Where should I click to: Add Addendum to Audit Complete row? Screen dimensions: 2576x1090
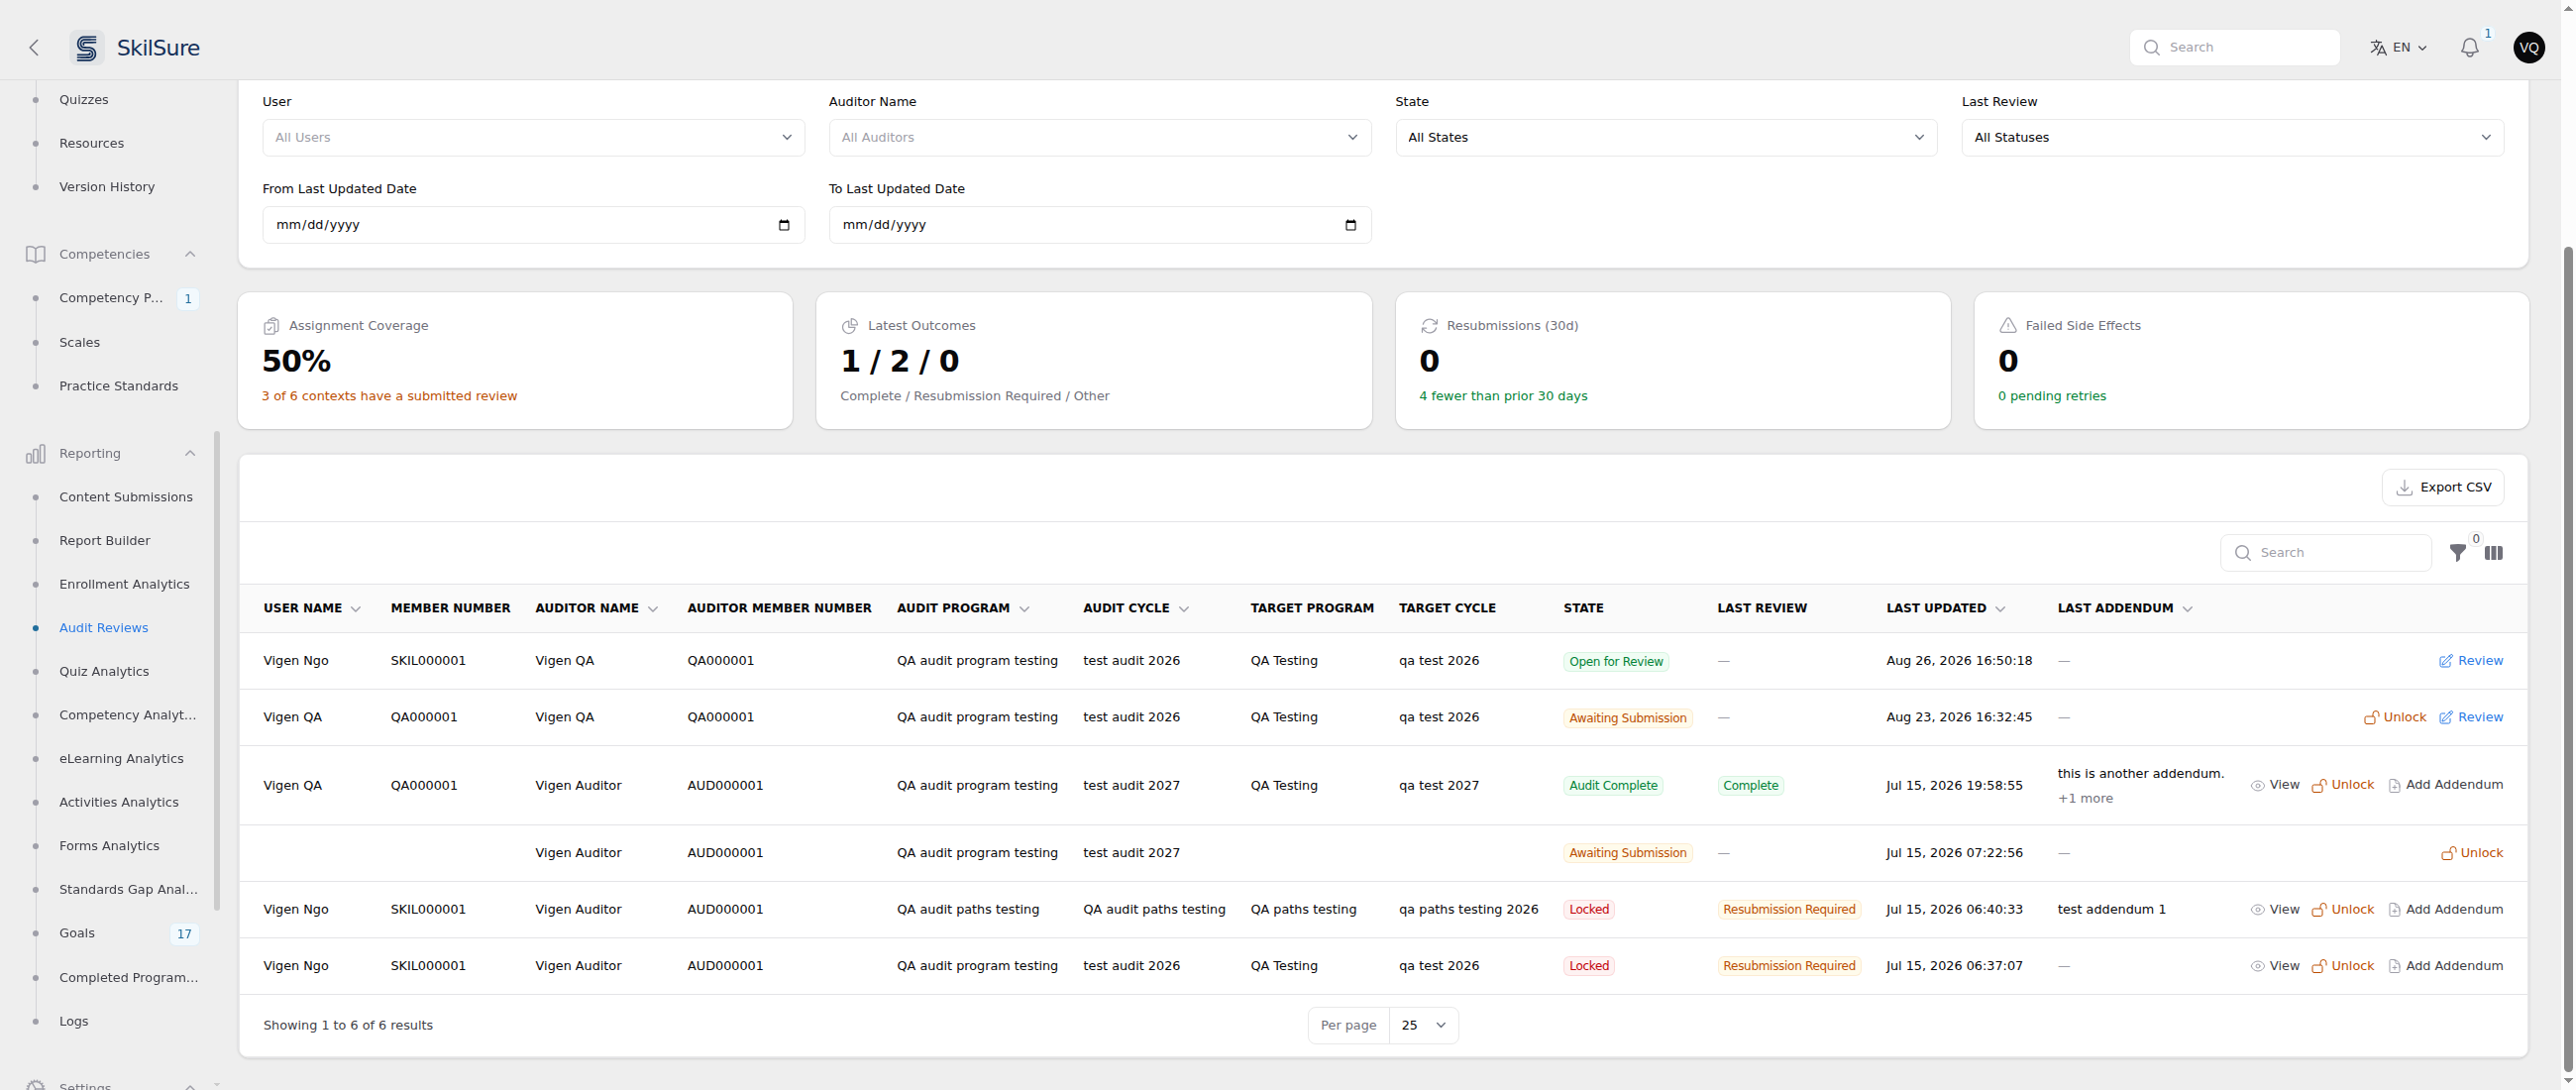click(x=2445, y=785)
